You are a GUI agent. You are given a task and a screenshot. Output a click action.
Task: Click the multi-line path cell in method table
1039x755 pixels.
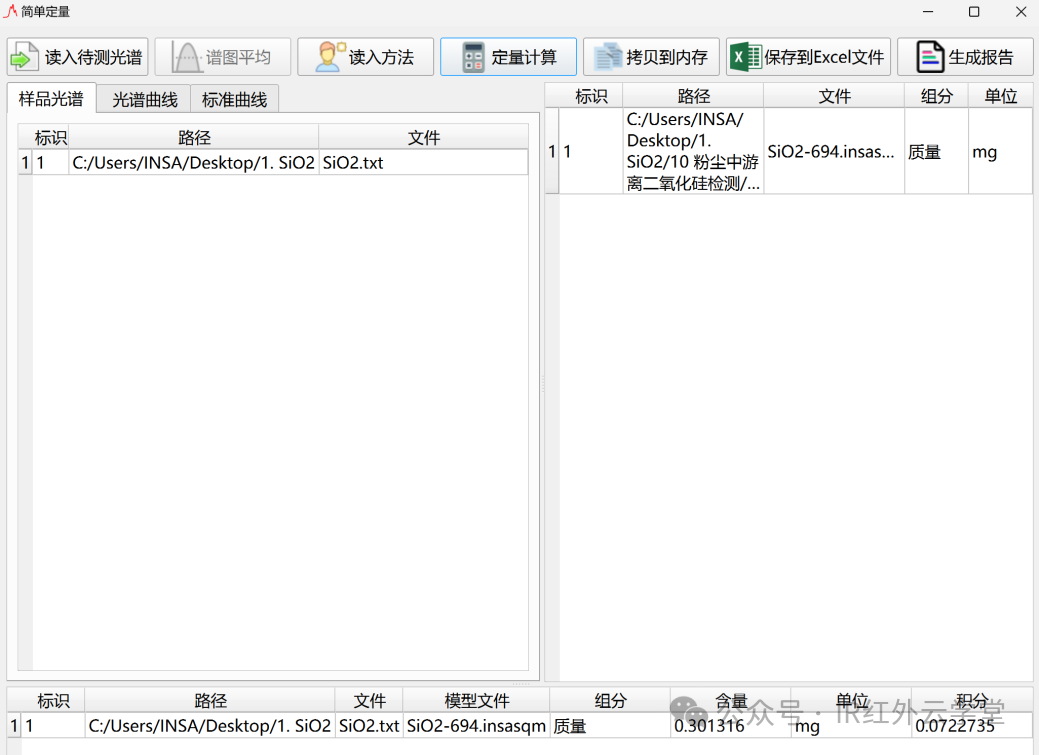click(x=693, y=151)
